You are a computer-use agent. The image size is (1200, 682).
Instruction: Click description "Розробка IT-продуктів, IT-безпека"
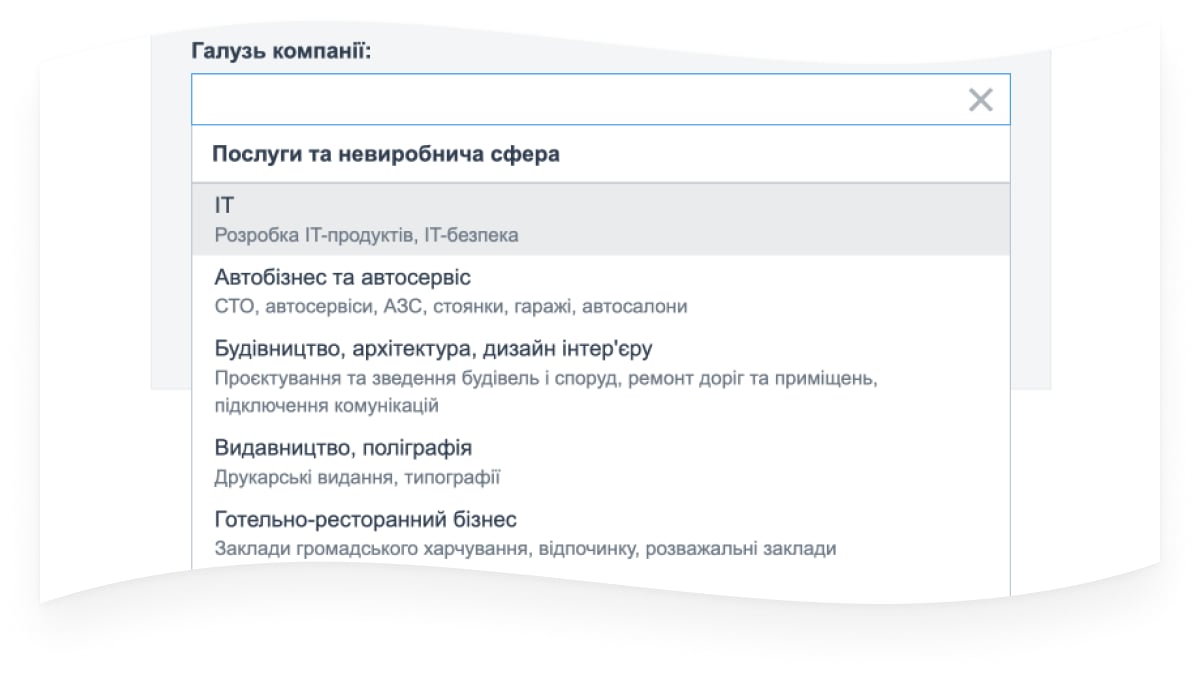click(366, 236)
